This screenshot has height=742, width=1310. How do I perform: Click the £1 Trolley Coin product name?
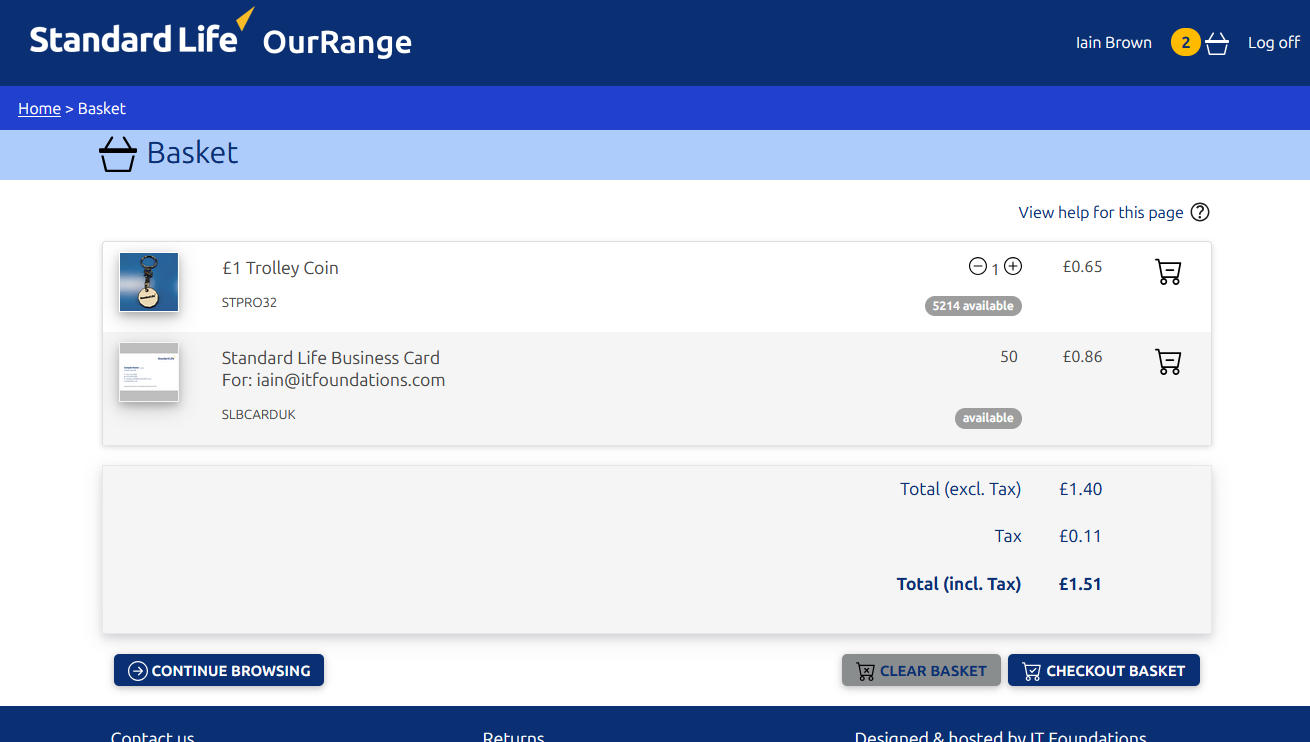[280, 268]
